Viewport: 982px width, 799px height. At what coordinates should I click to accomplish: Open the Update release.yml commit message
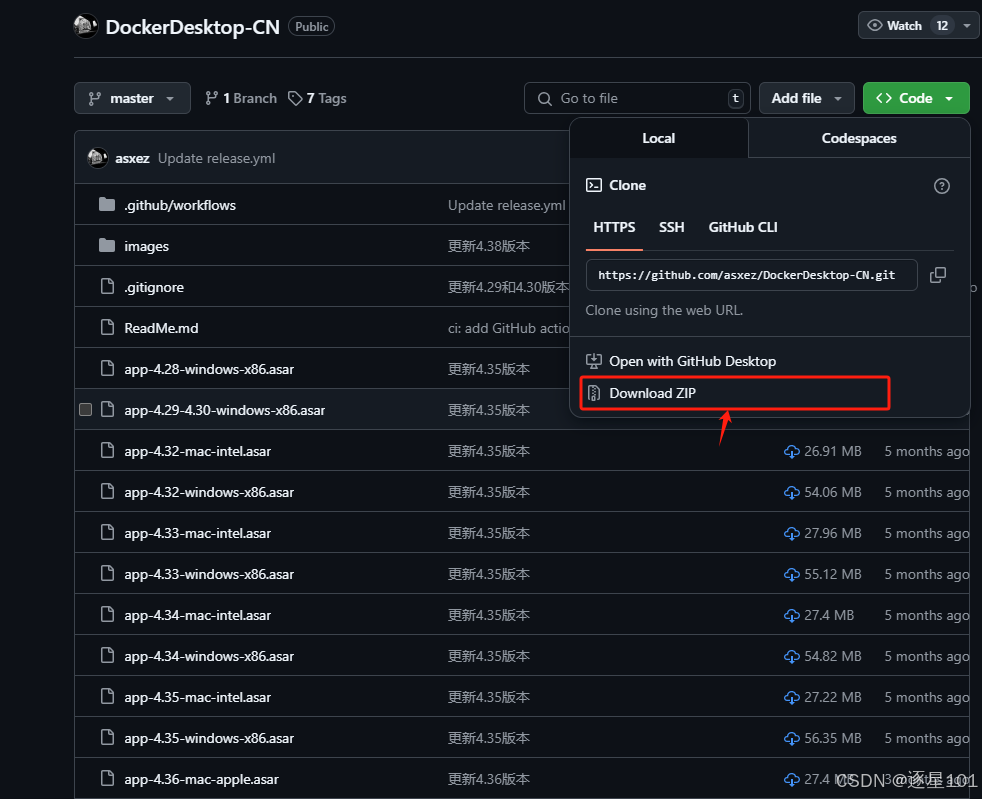(216, 158)
